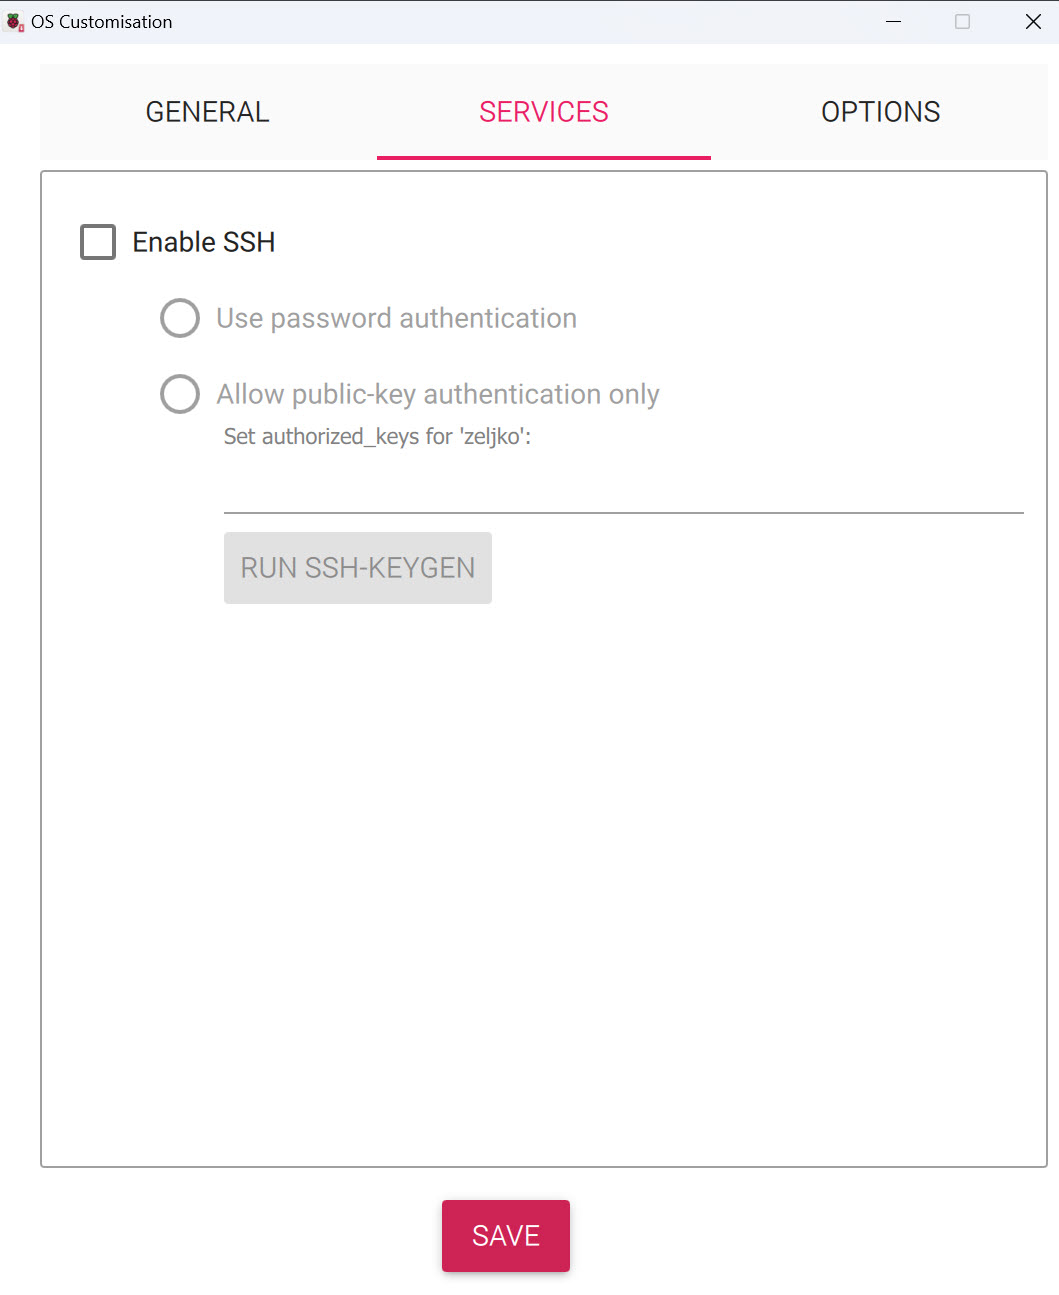Click the 'OS Customisation' window title

point(102,22)
